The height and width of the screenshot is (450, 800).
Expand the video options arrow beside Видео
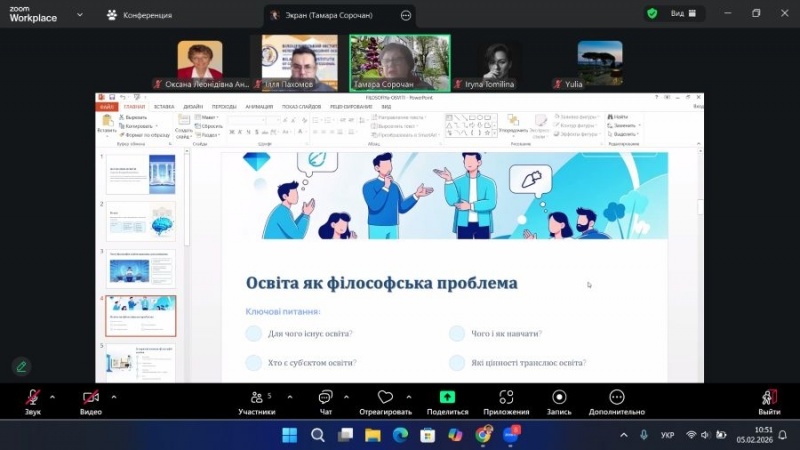pos(113,395)
